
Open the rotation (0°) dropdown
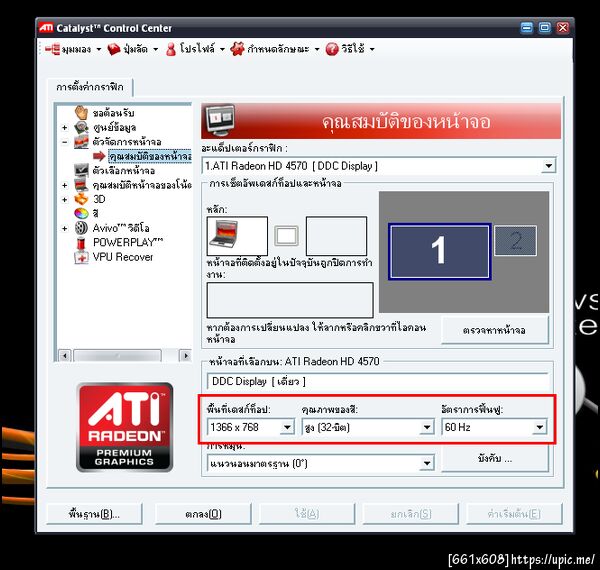pos(427,464)
